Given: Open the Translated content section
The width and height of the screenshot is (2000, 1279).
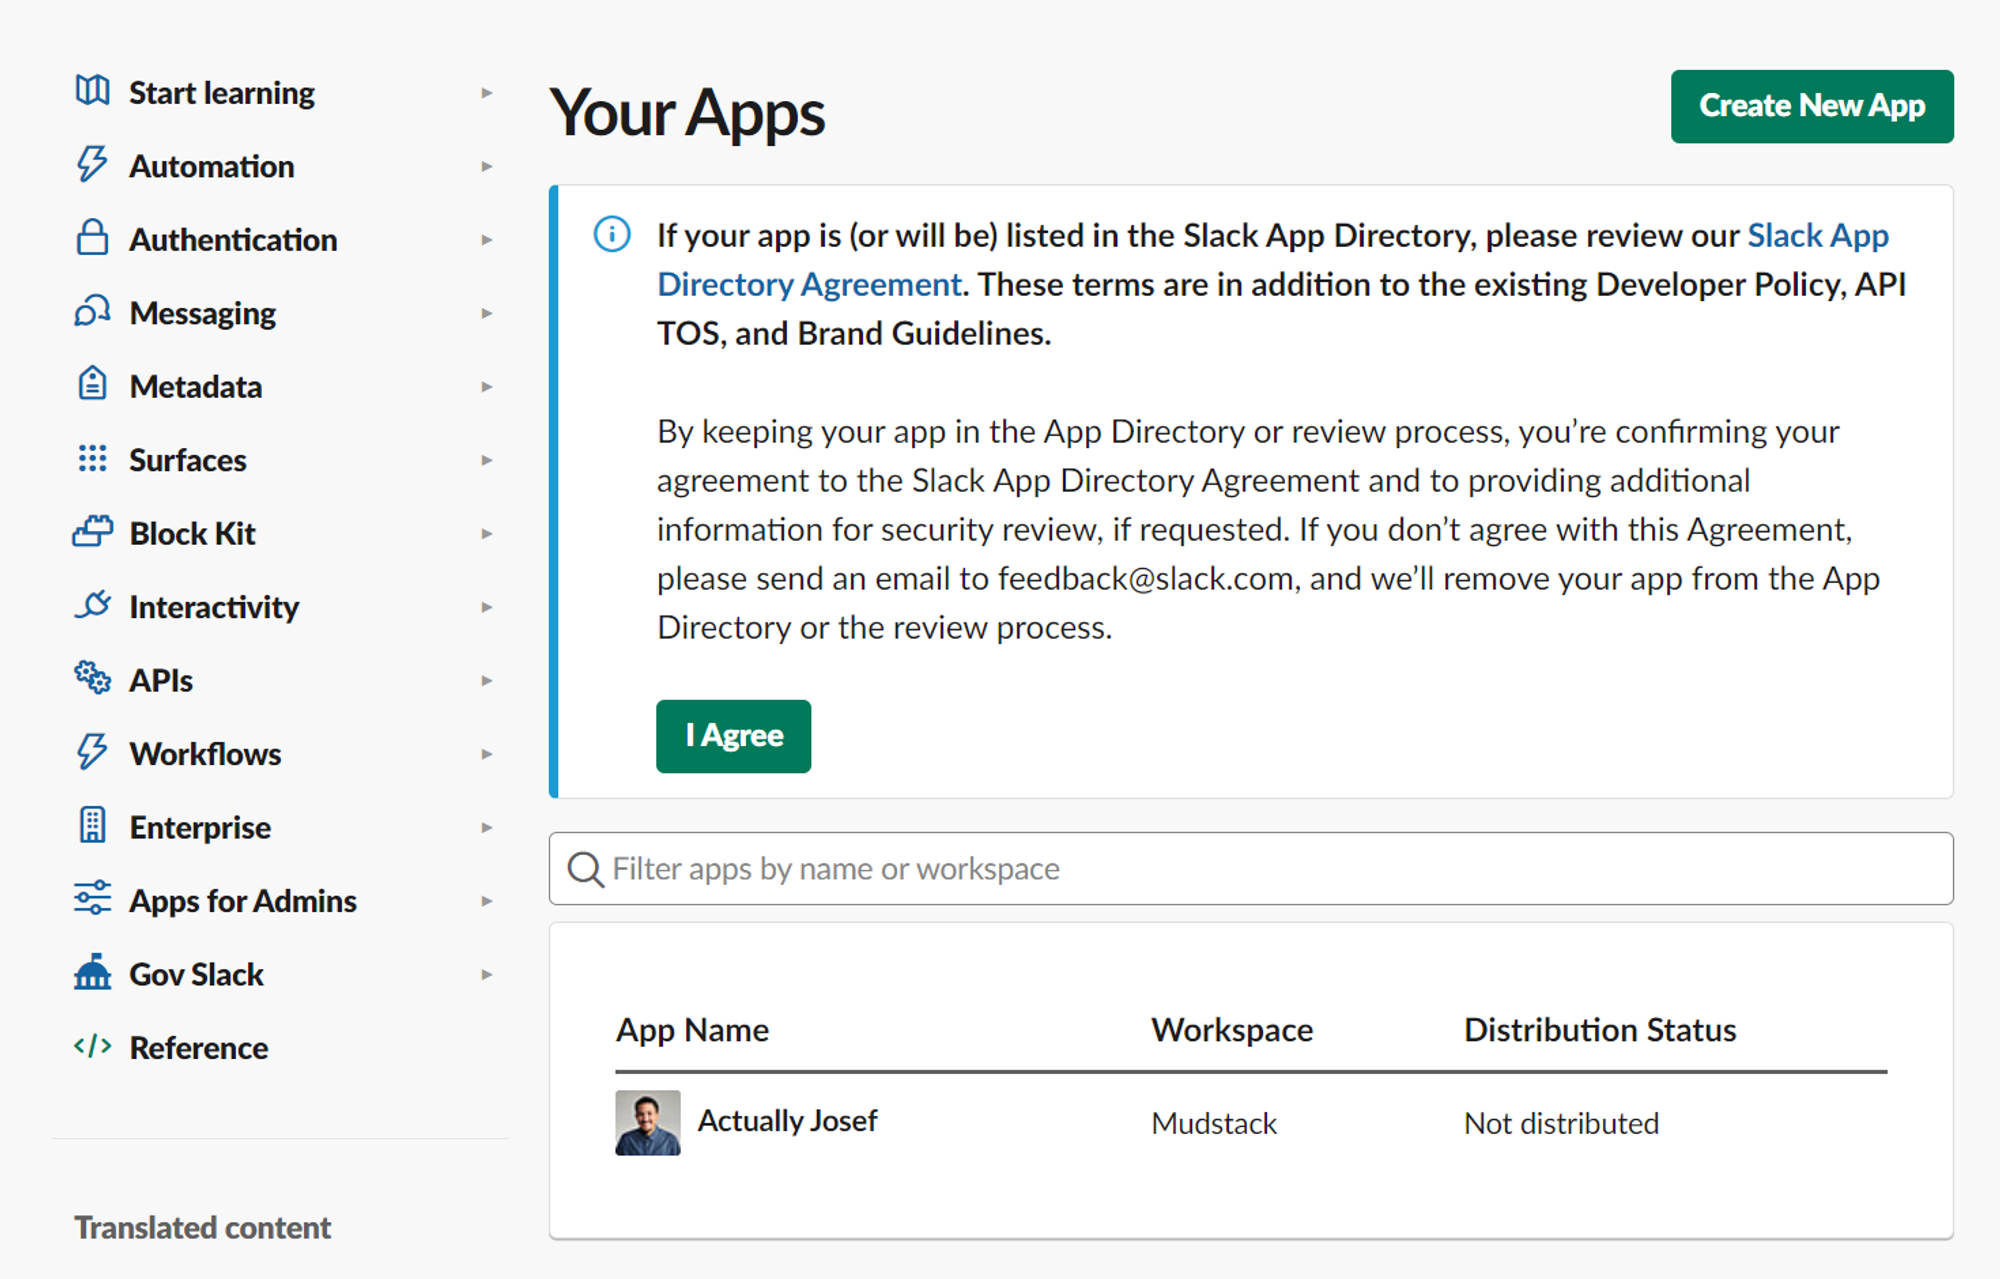Looking at the screenshot, I should [202, 1227].
